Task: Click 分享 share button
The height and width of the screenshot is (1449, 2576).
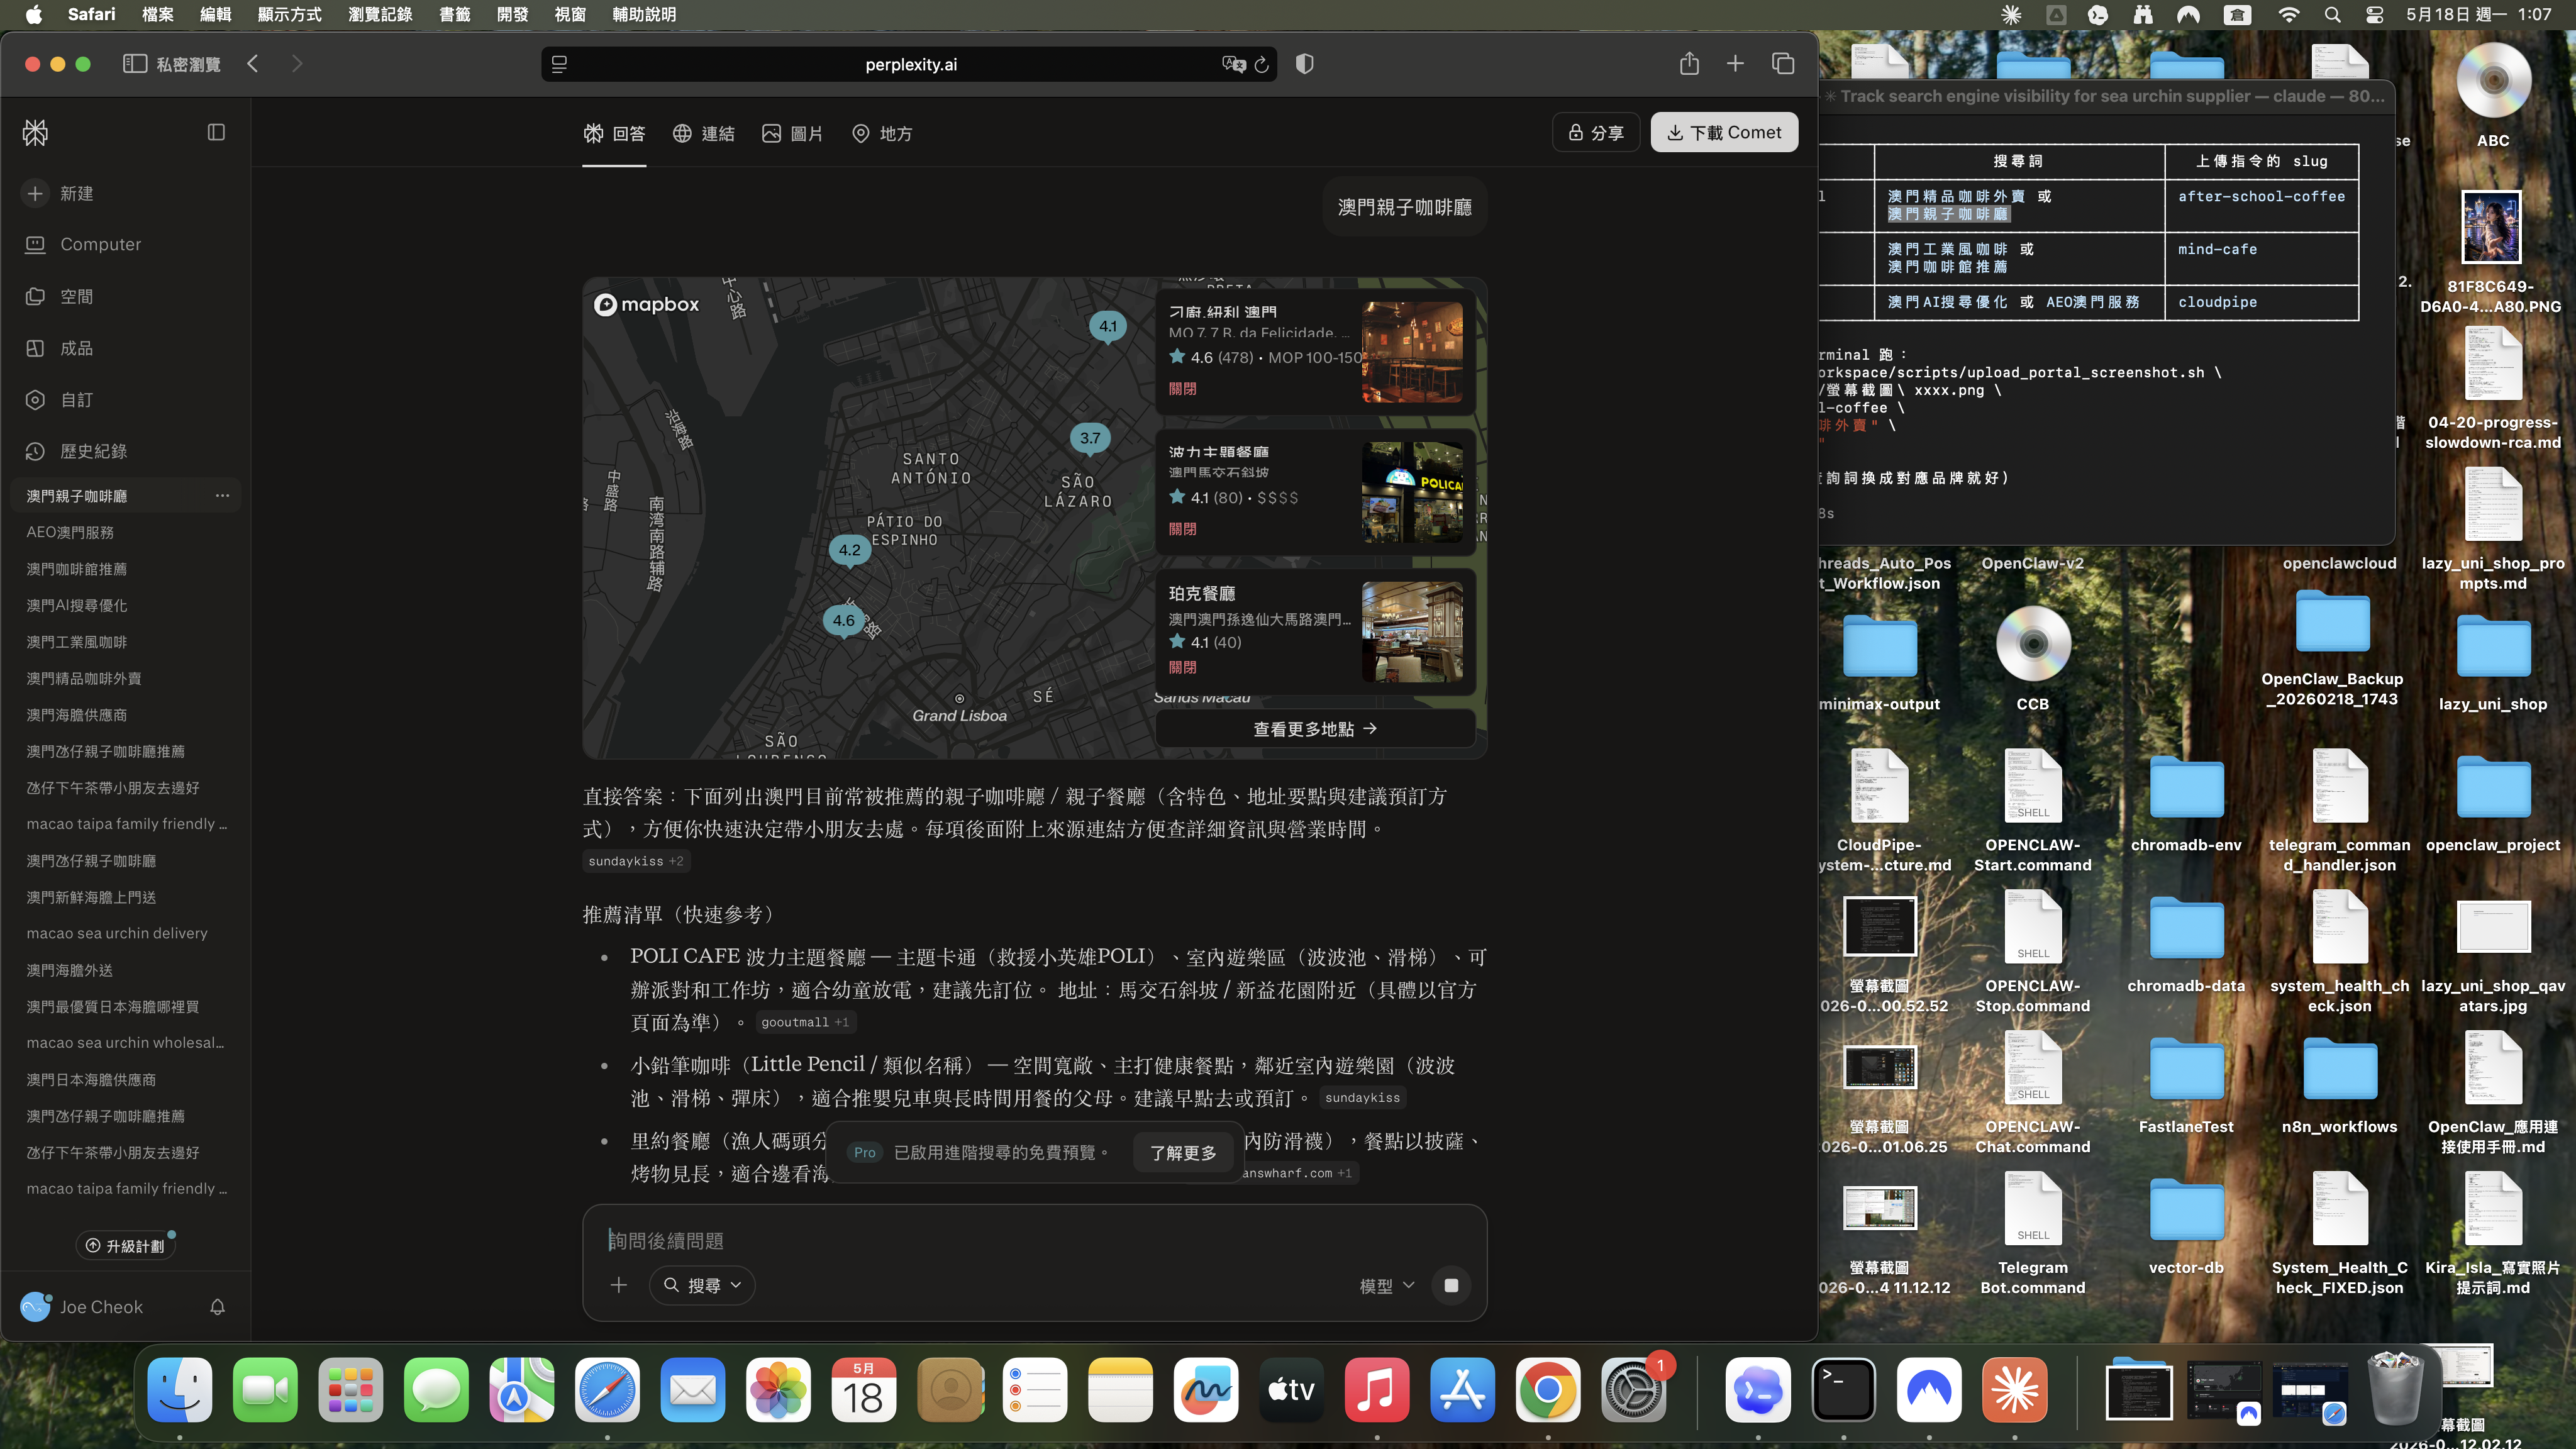Action: pyautogui.click(x=1595, y=132)
